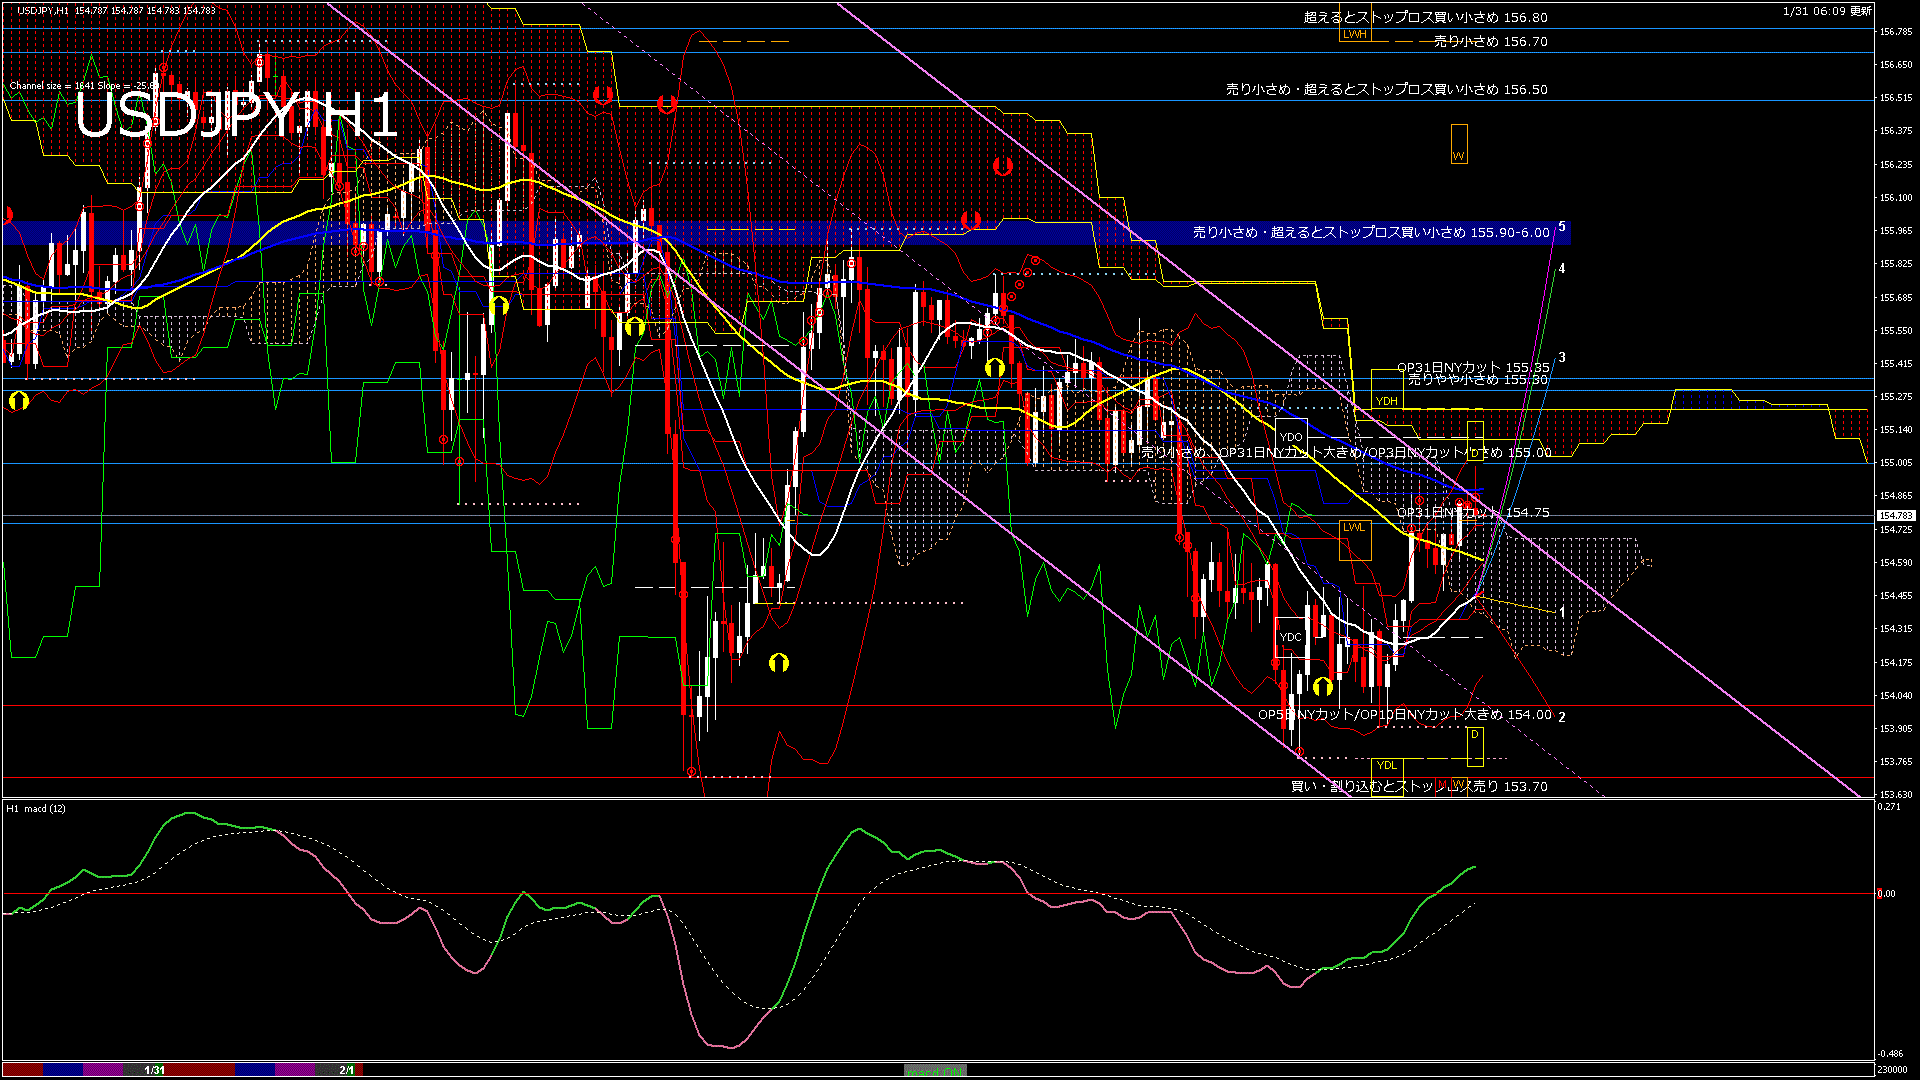Select the YDL box label
Viewport: 1920px width, 1080px height.
[x=1386, y=765]
